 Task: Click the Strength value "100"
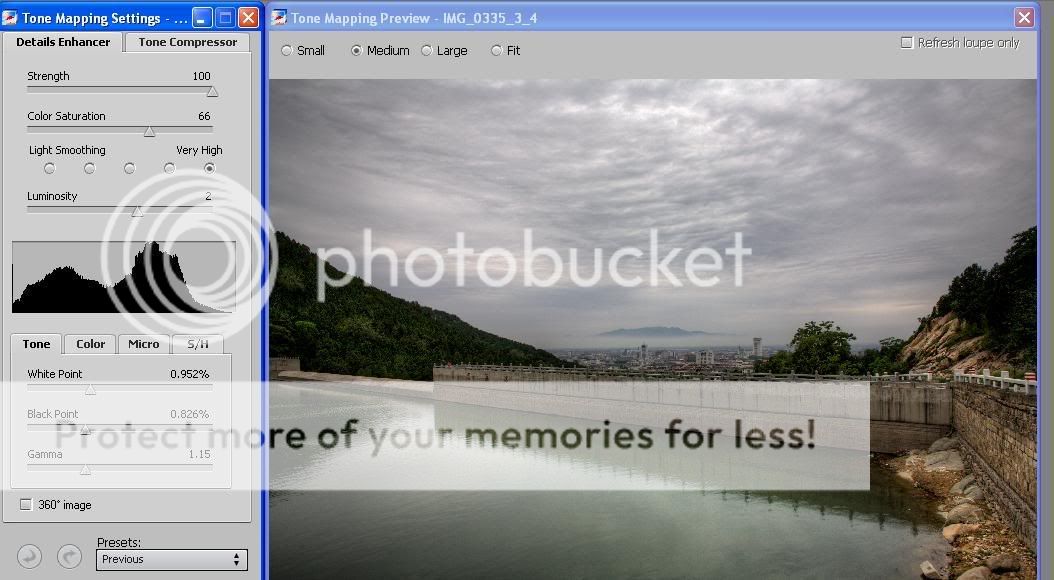201,76
